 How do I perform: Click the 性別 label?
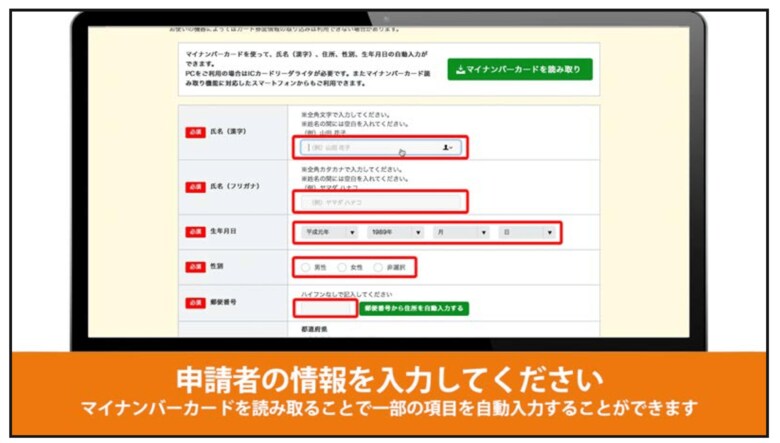tap(216, 266)
